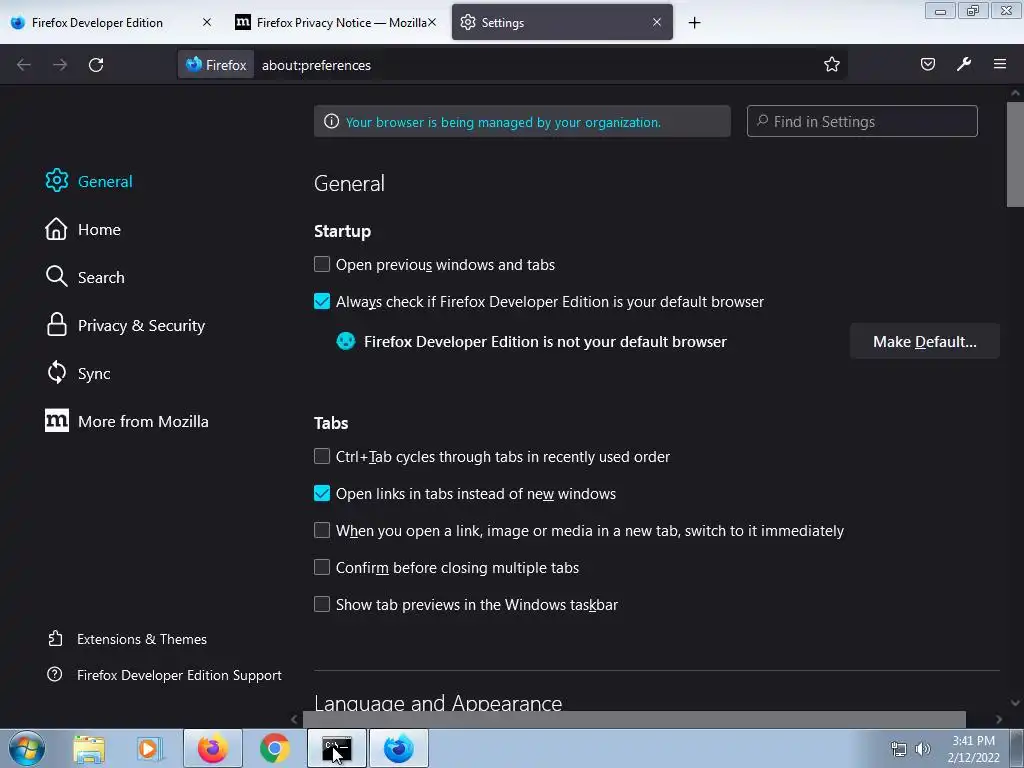
Task: Click the Firefox Developer Edition taskbar icon
Action: click(399, 748)
